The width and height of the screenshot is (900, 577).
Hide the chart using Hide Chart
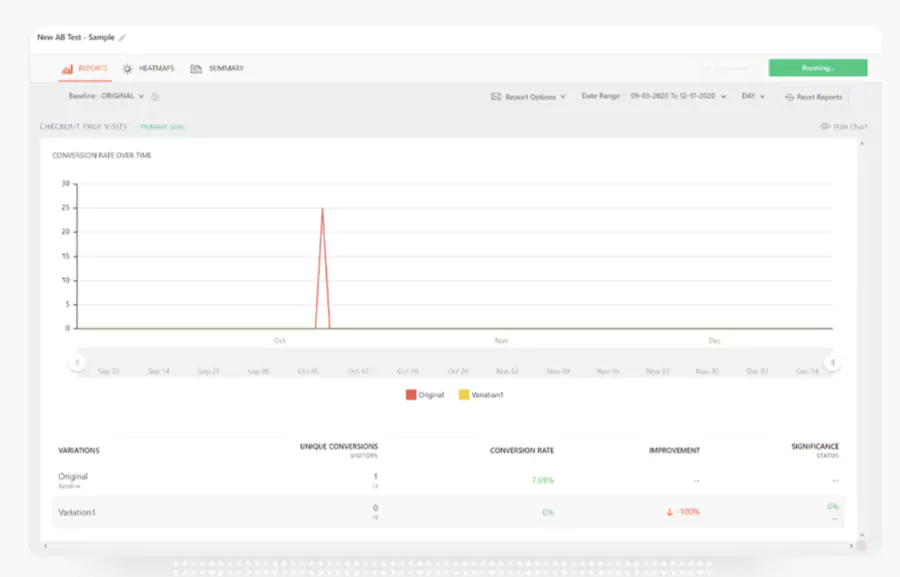(852, 127)
